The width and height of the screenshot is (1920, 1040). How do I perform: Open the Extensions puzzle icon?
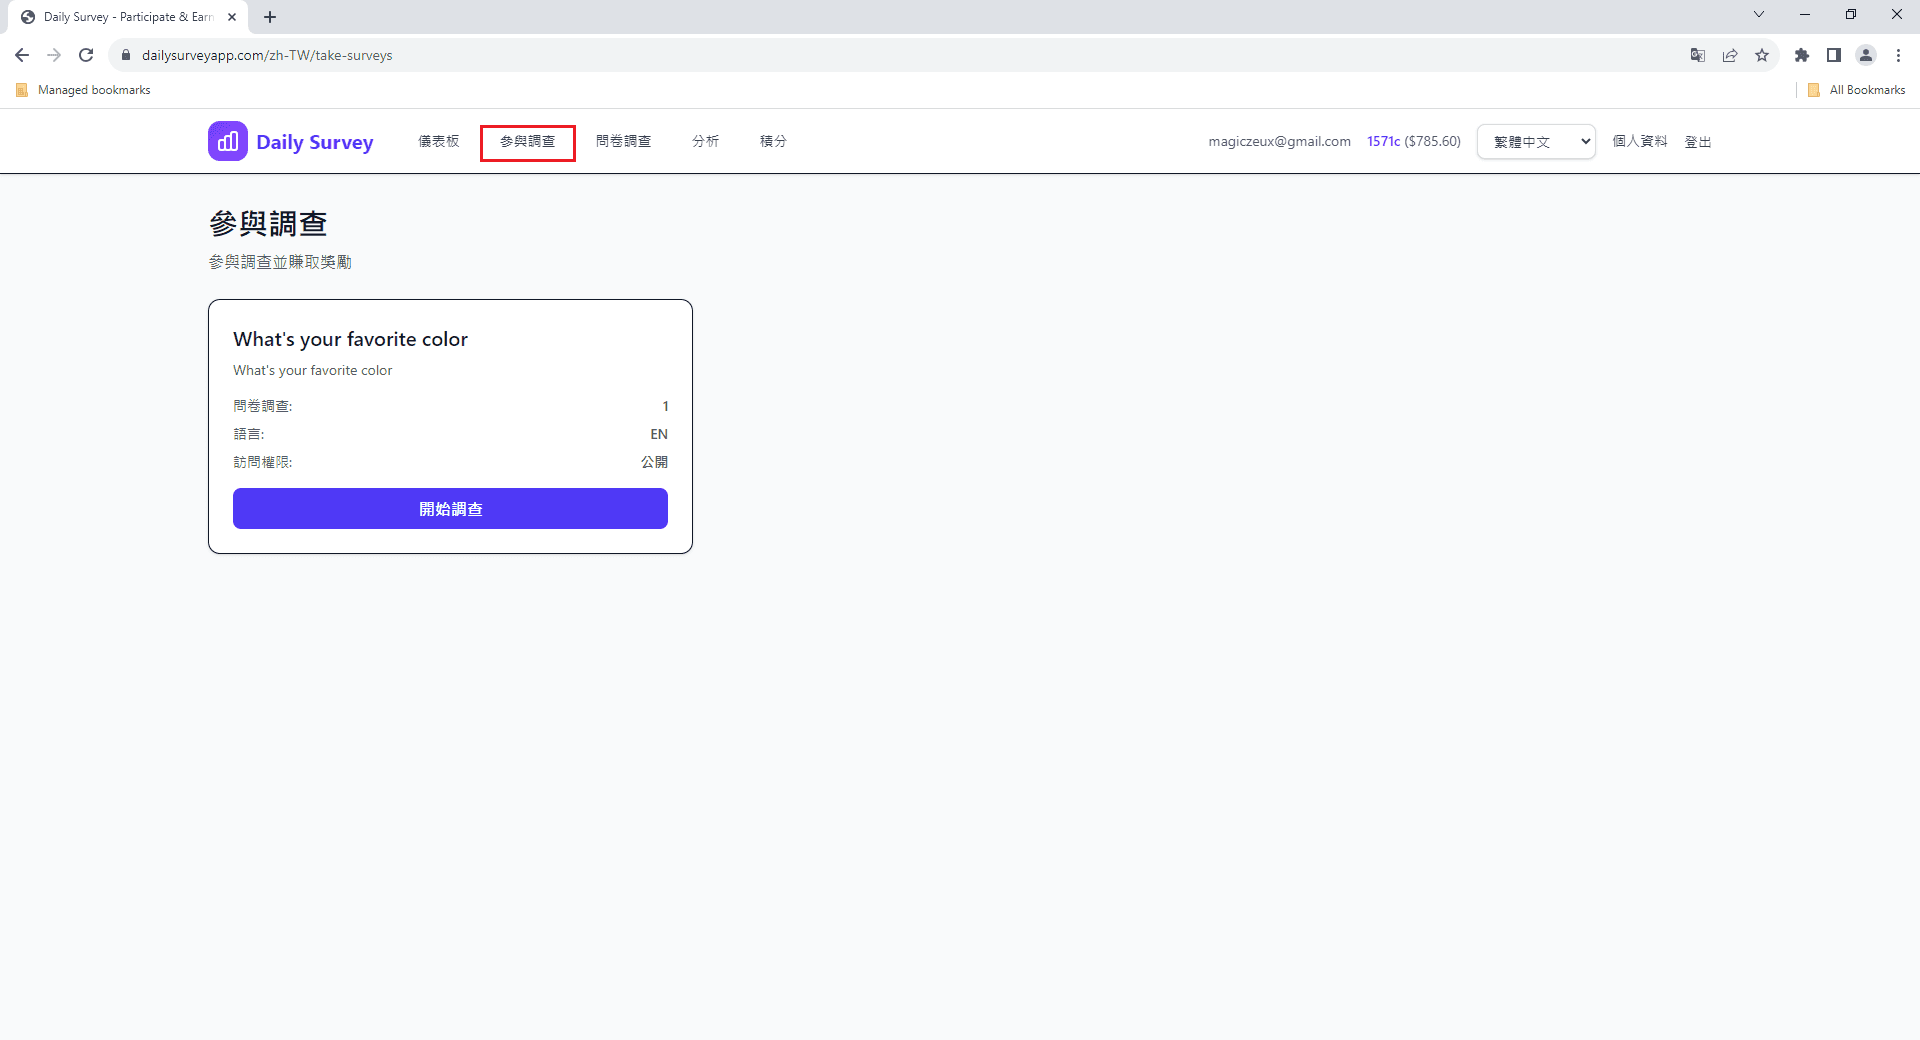pyautogui.click(x=1801, y=55)
